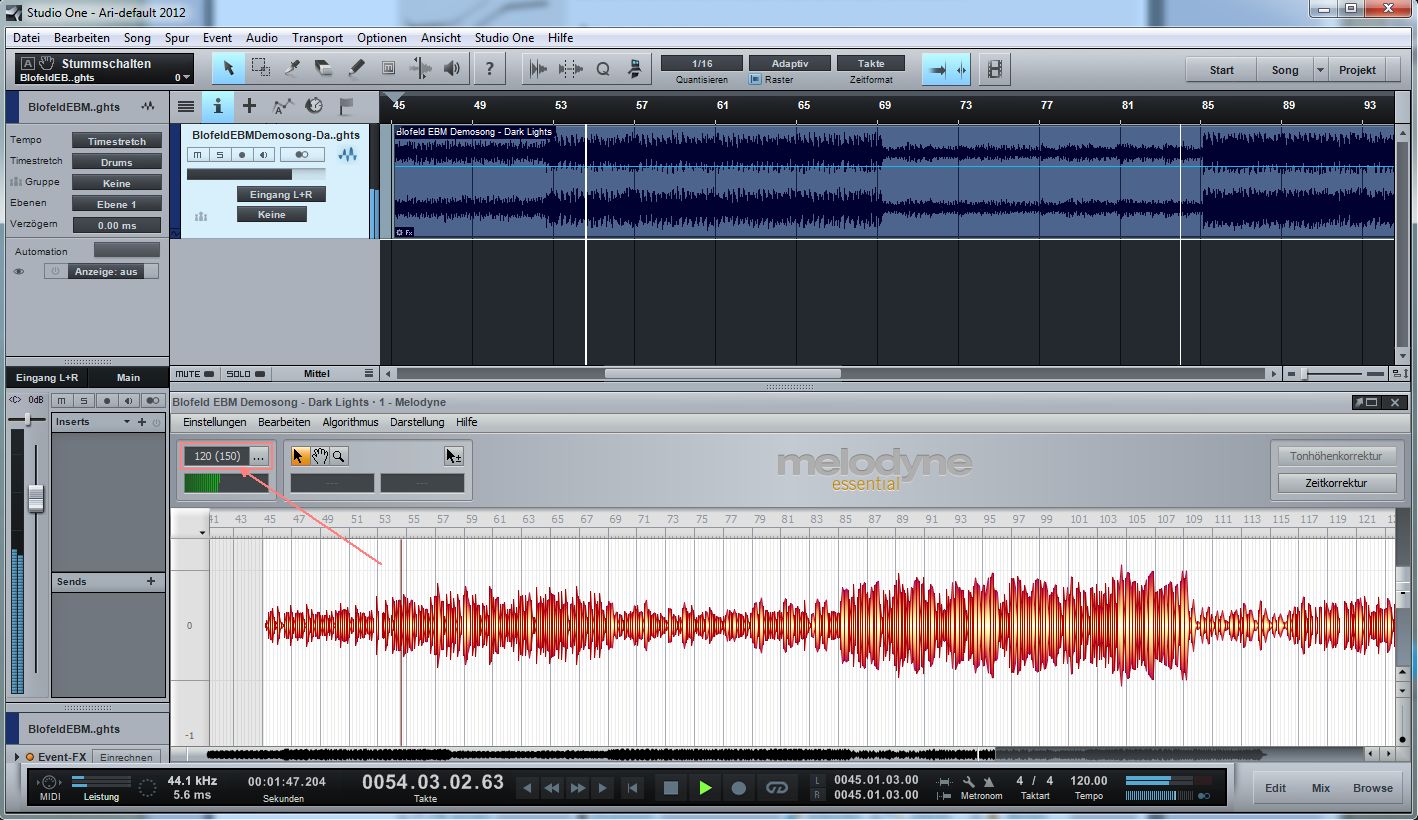Expand the Song button dropdown arrow

coord(1320,70)
